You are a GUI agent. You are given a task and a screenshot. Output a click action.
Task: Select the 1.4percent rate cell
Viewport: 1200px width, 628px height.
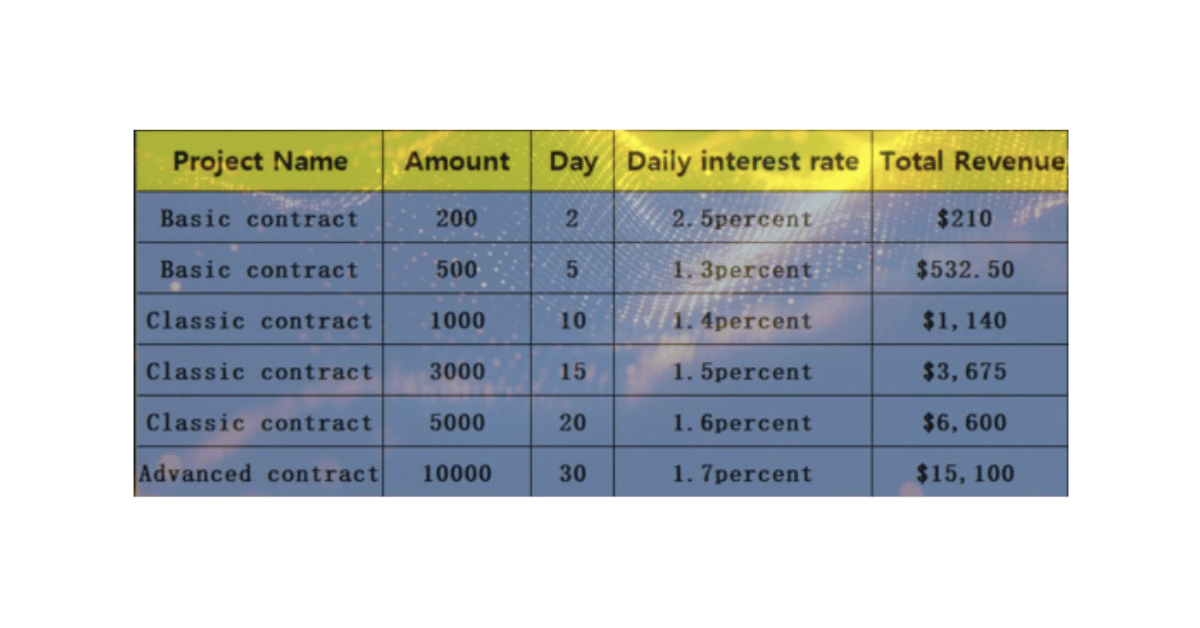coord(743,319)
